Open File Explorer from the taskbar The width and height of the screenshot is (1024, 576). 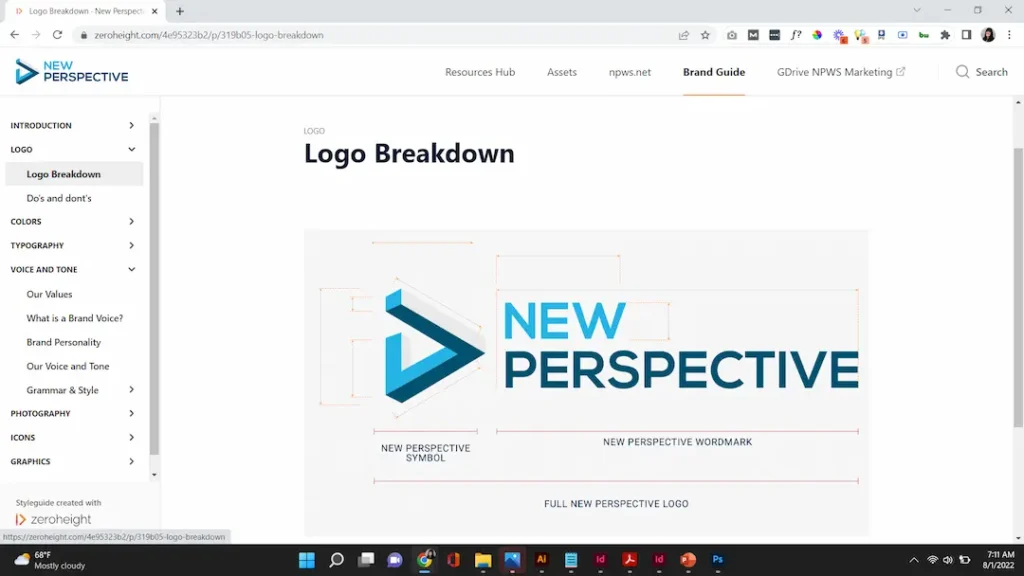(x=483, y=560)
